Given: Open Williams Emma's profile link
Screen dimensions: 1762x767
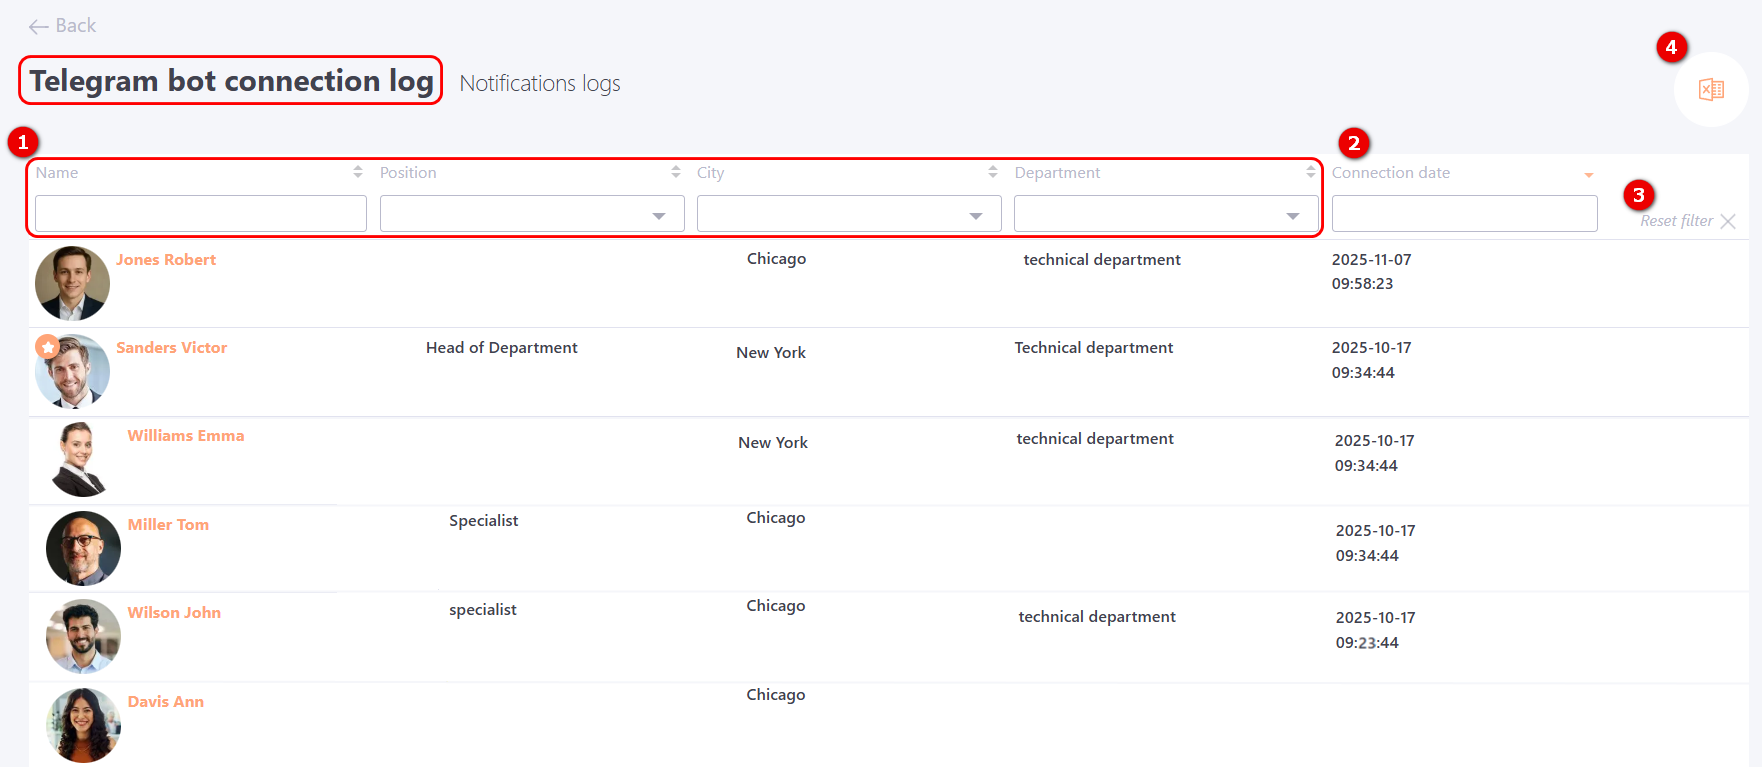Looking at the screenshot, I should tap(186, 436).
